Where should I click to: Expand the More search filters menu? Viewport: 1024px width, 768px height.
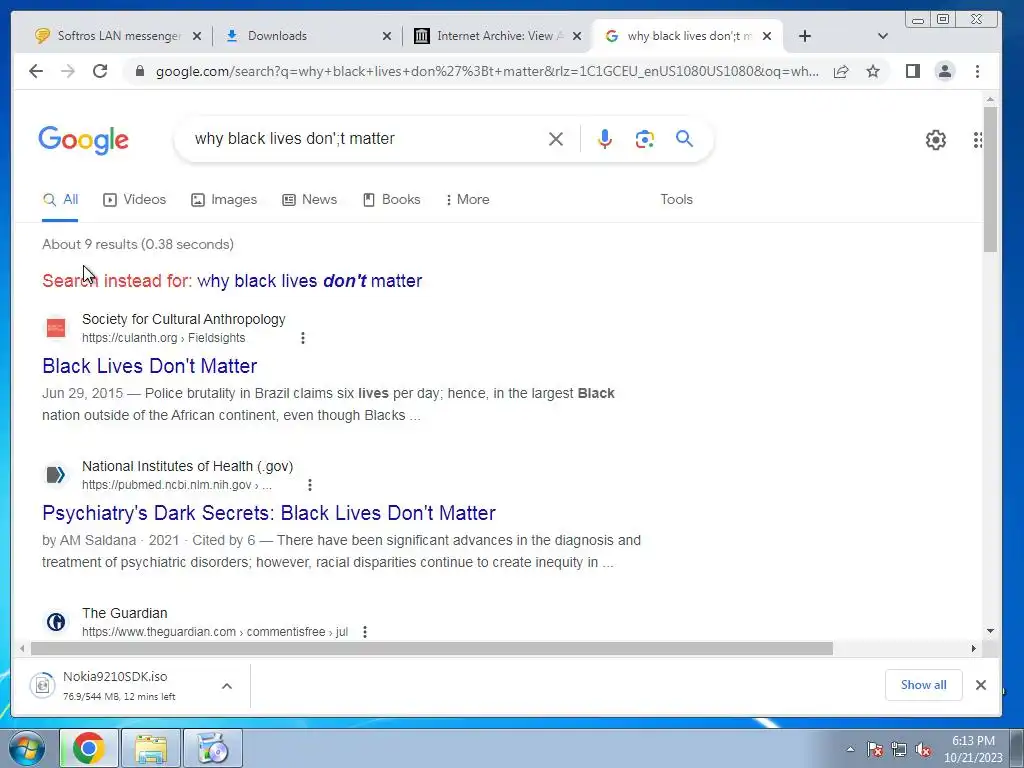click(x=467, y=199)
